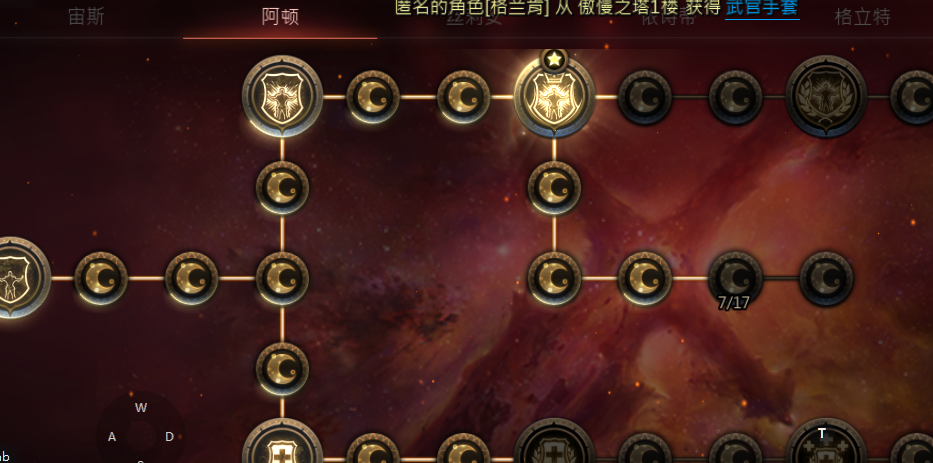
Task: Select the glowing cross shield node in the bottom row
Action: click(x=282, y=442)
